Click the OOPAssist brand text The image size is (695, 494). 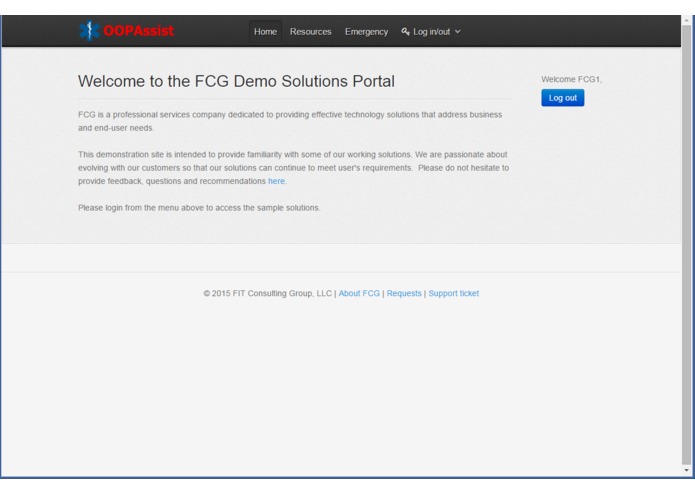tap(139, 31)
